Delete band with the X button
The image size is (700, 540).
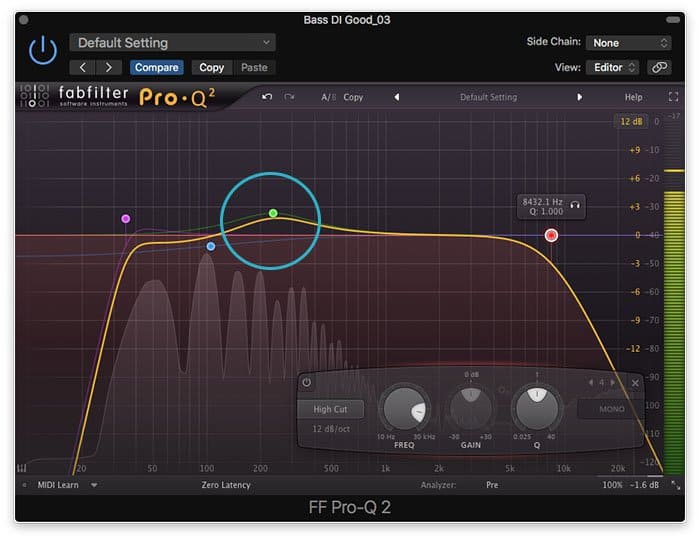[x=635, y=383]
